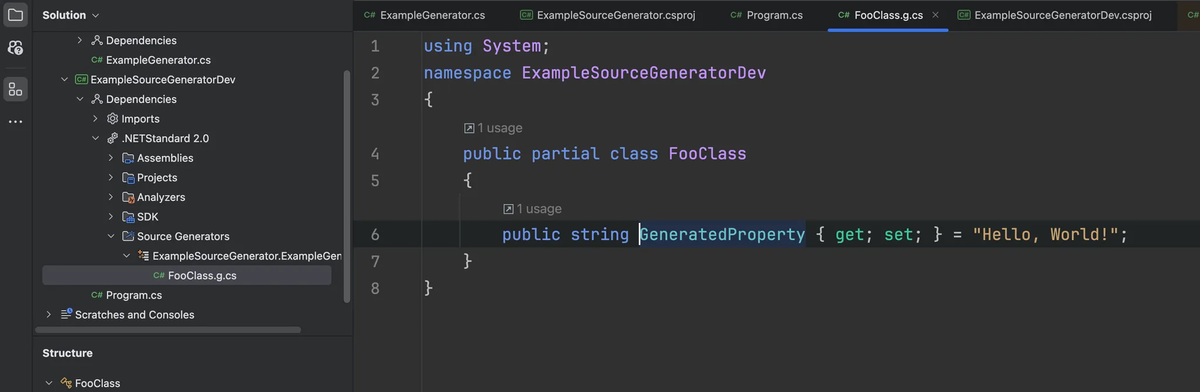Collapse the .NETStandard 2.0 node

[x=95, y=138]
